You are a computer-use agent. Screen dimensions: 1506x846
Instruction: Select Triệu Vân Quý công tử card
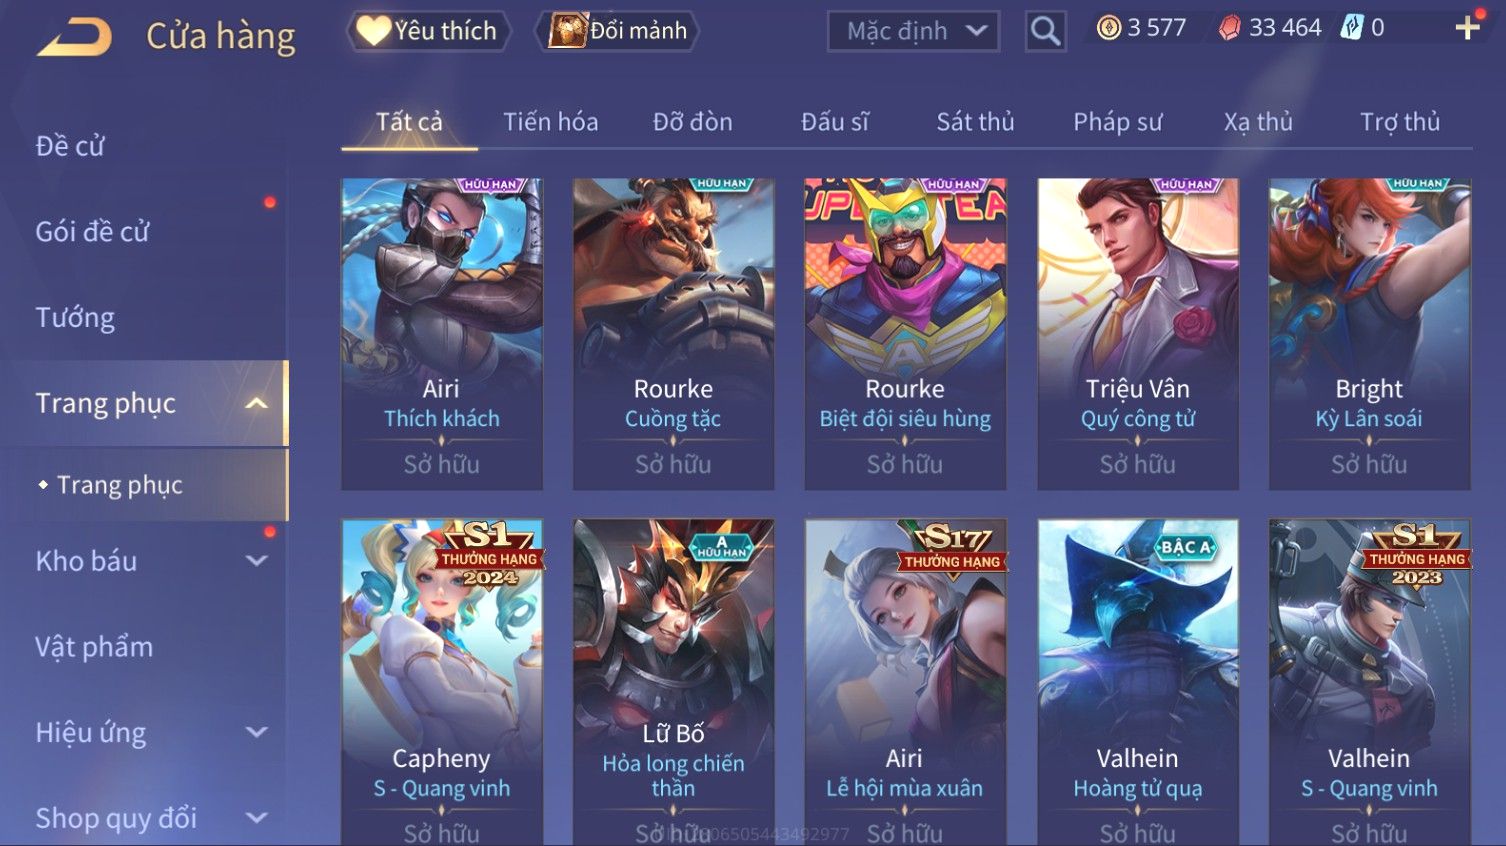[x=1138, y=334]
